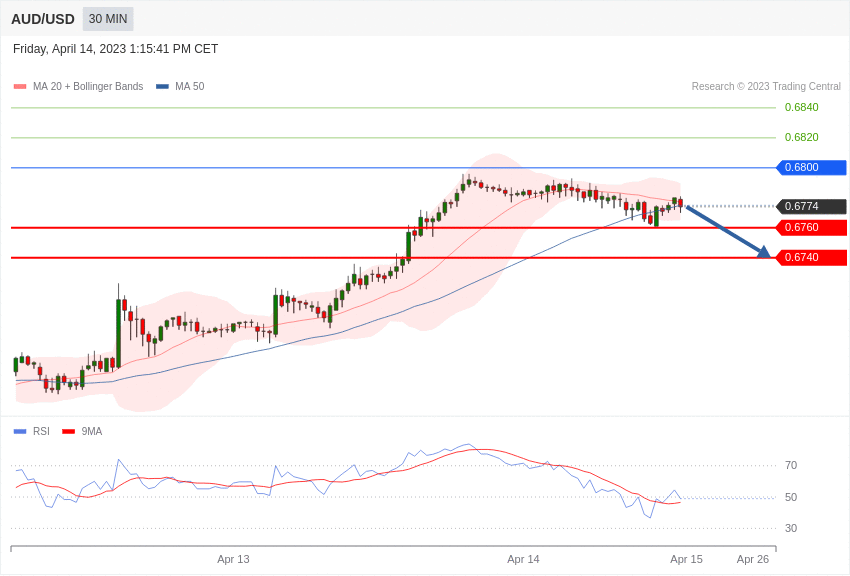Click the 'Apr 14' date axis label
Image resolution: width=850 pixels, height=576 pixels.
[523, 559]
